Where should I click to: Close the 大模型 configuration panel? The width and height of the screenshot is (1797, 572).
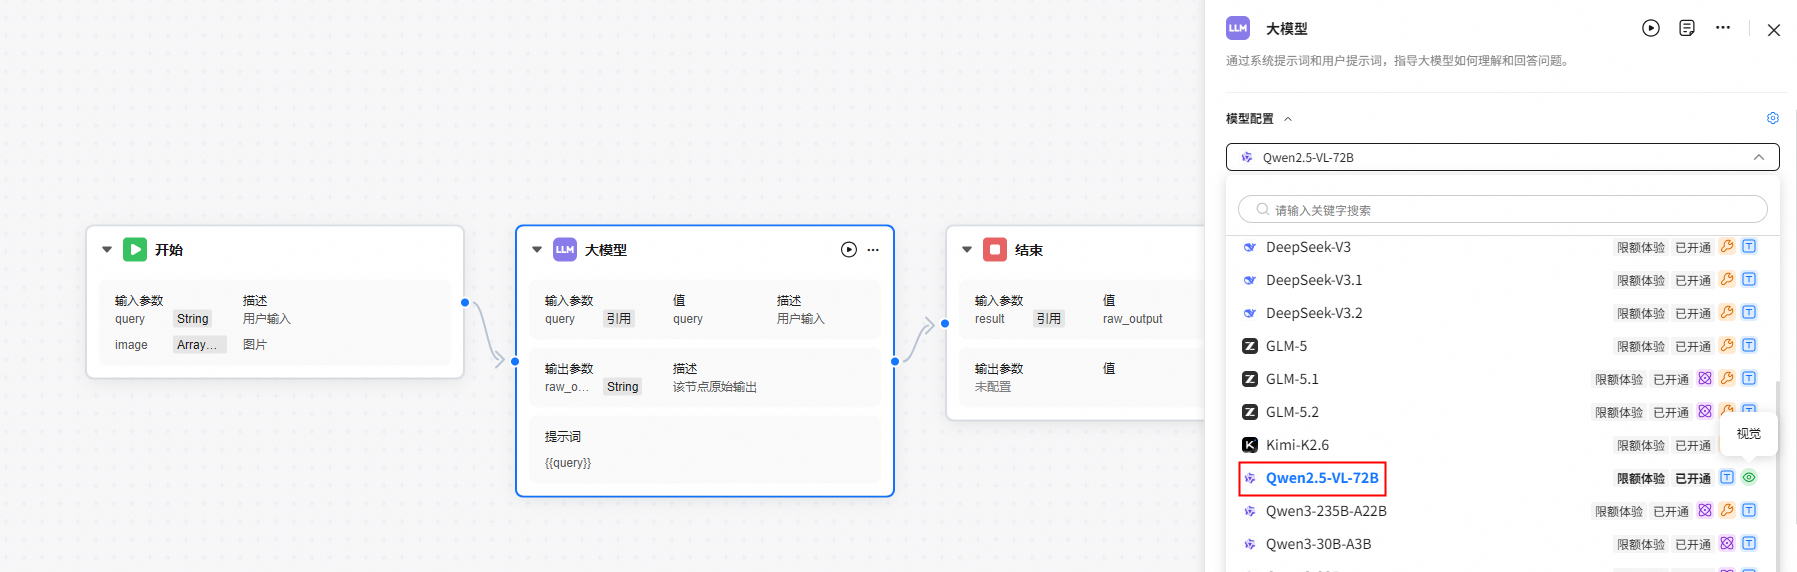coord(1774,30)
